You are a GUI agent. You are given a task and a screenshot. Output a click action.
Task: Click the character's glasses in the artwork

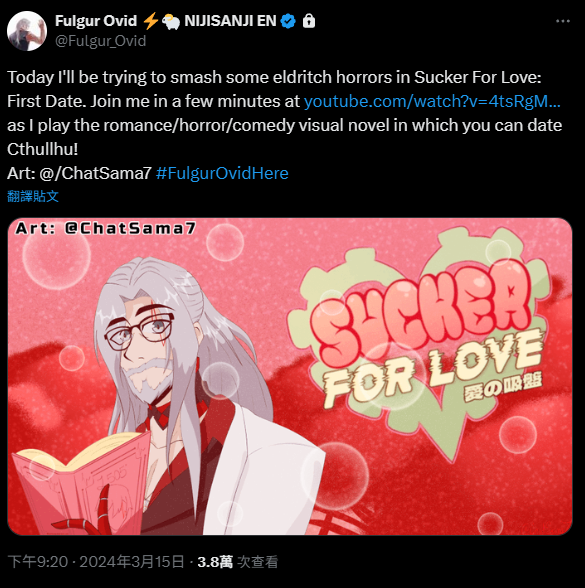coord(138,332)
